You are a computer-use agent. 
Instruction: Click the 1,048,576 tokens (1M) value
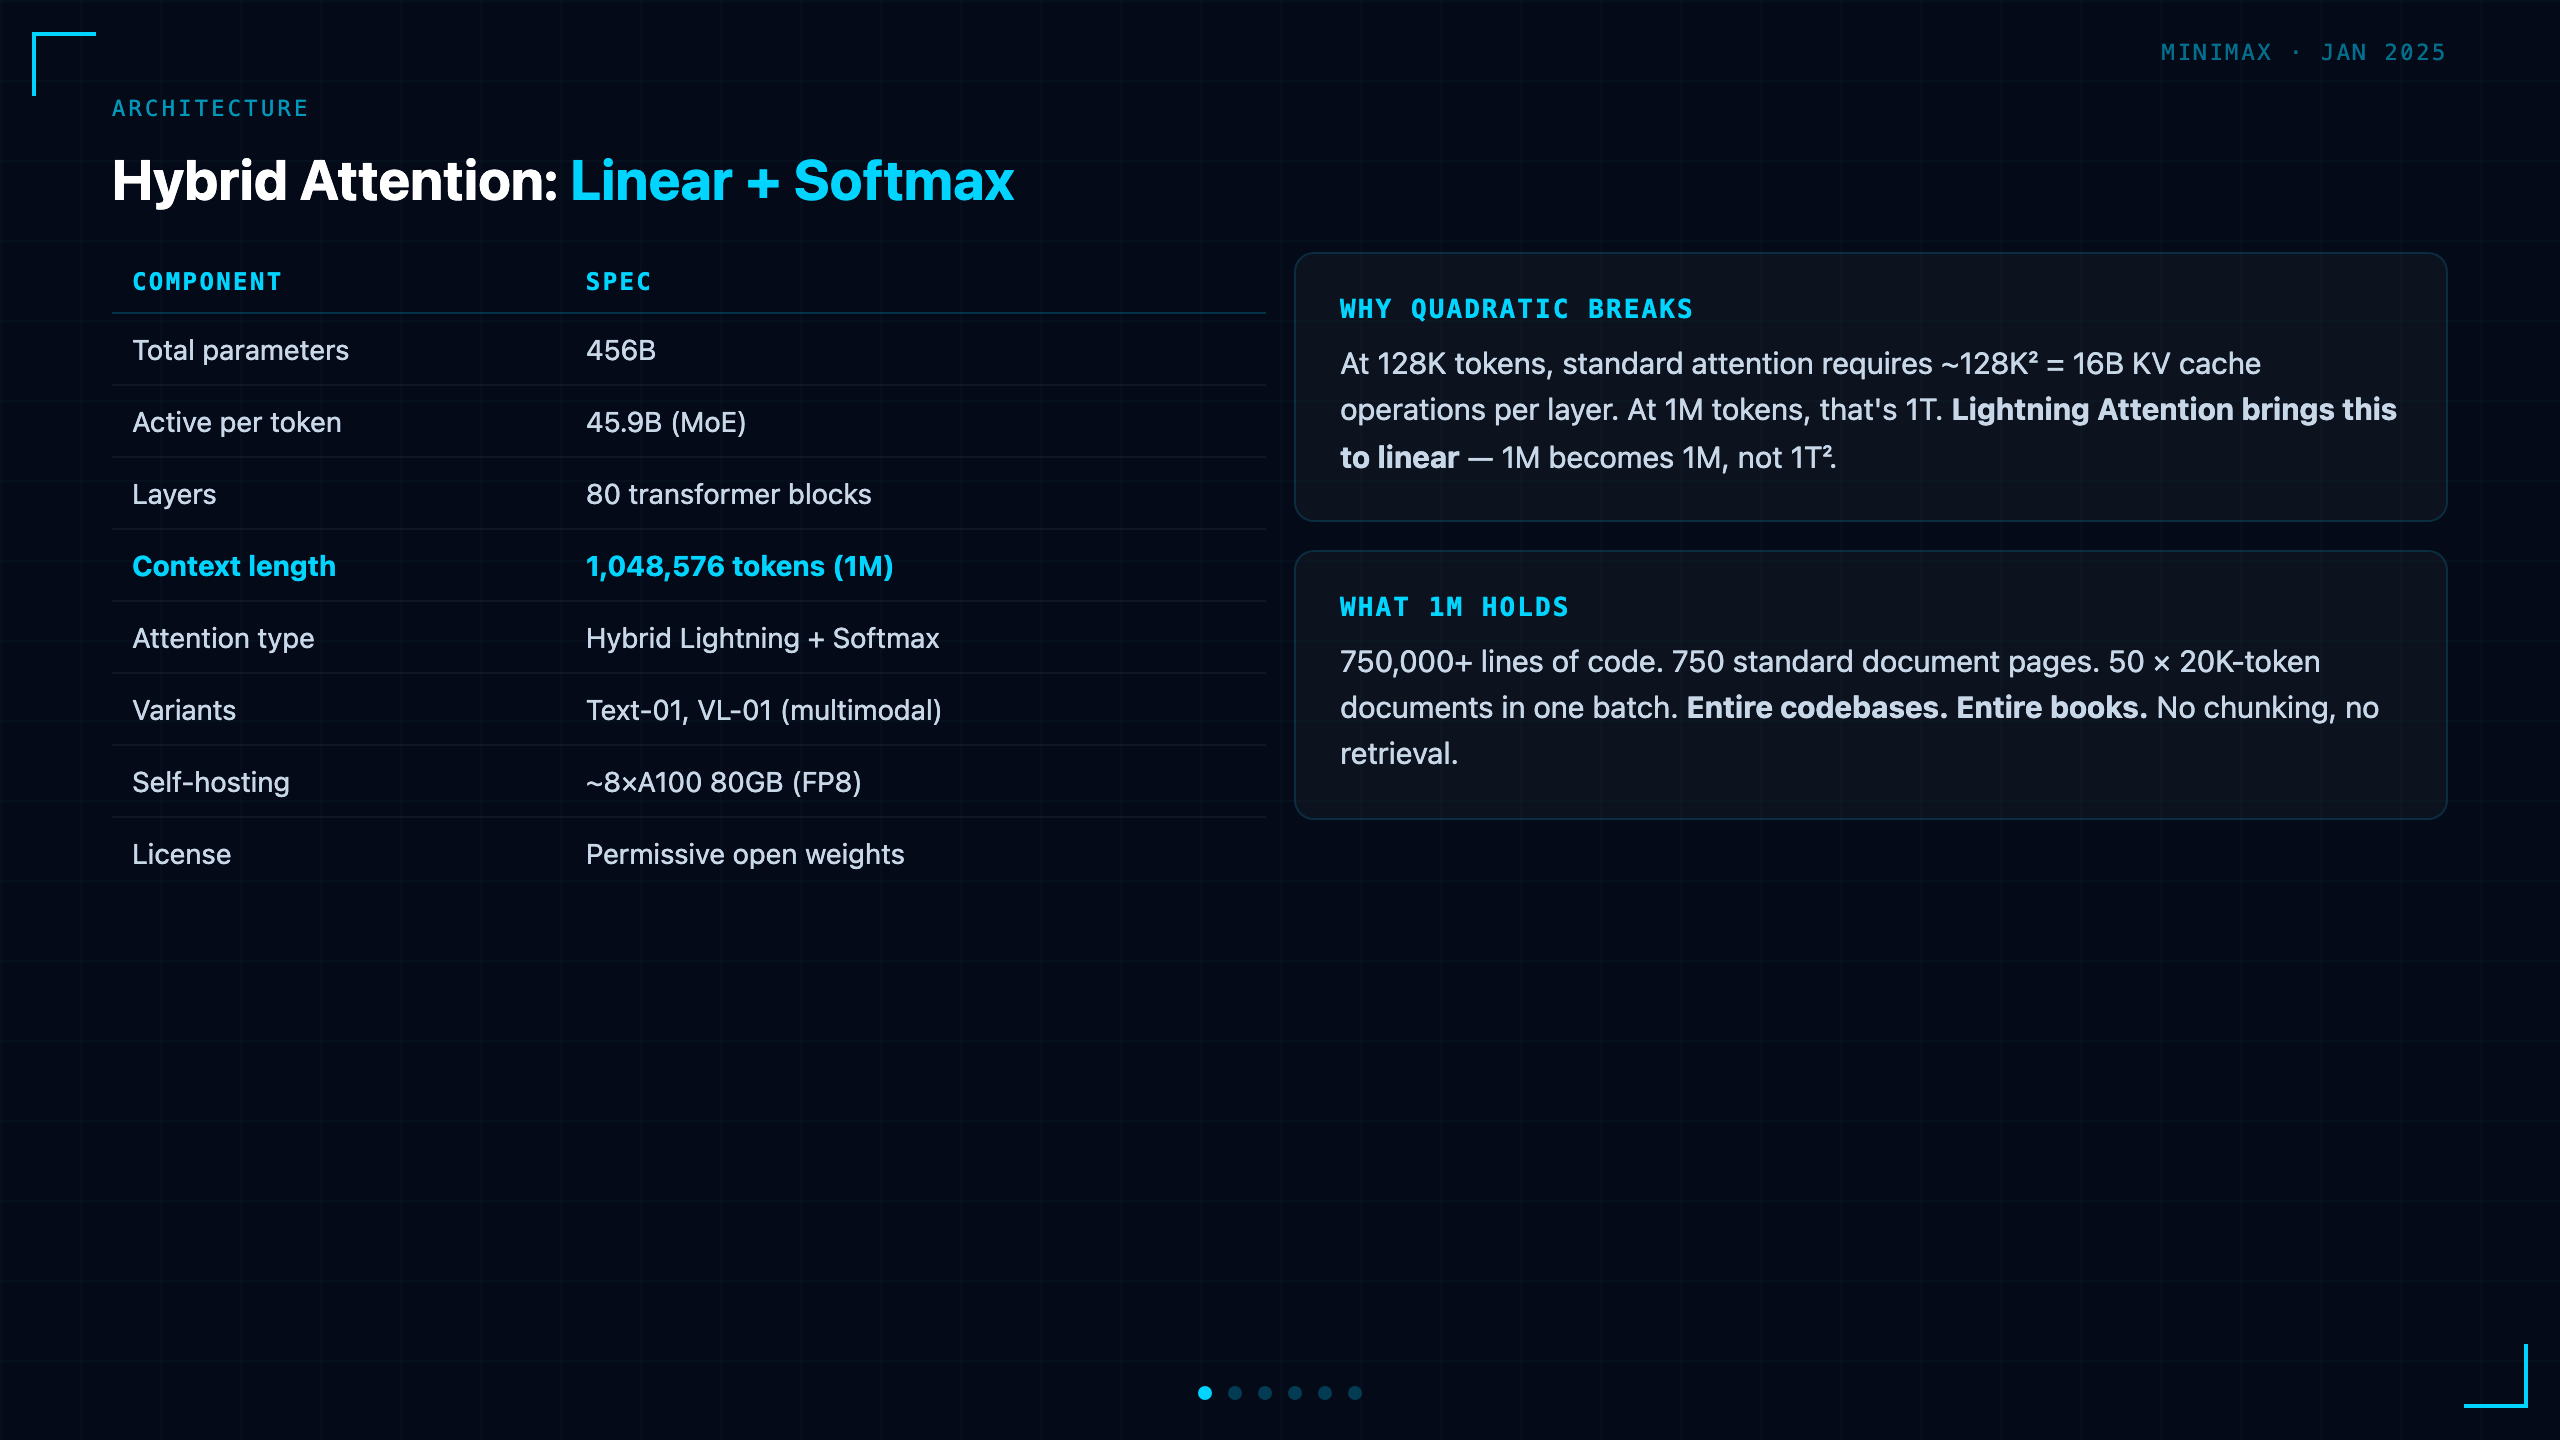coord(739,566)
